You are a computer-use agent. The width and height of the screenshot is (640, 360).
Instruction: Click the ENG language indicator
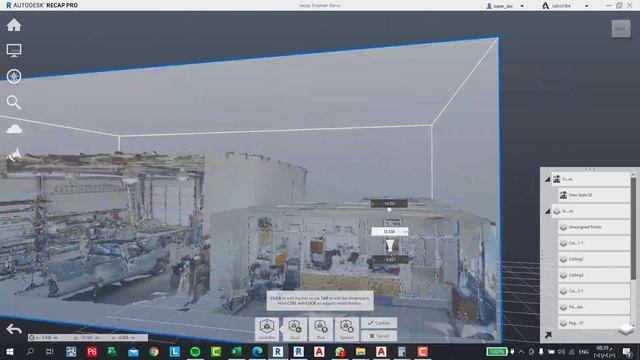pyautogui.click(x=584, y=352)
